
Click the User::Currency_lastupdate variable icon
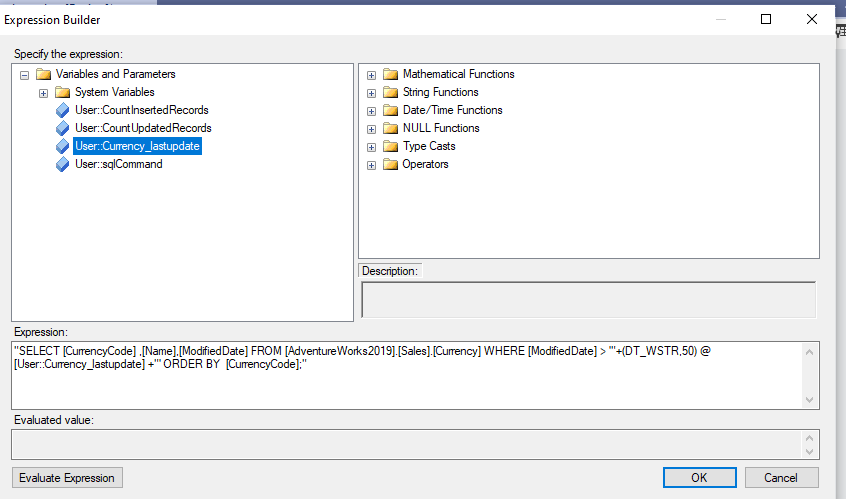click(63, 146)
